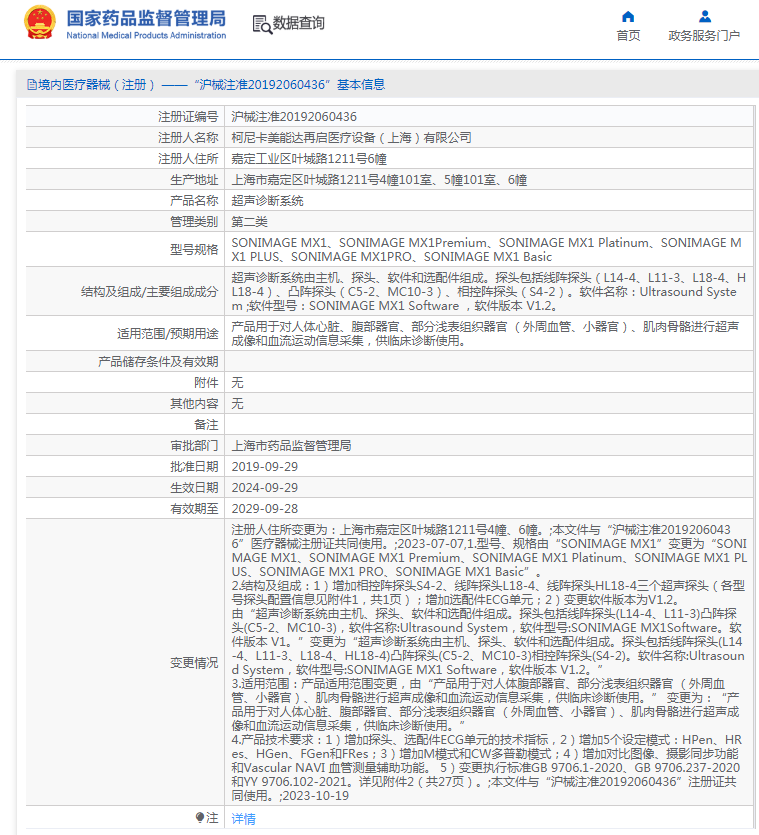
Task: Click the 批准日期 row label
Action: pyautogui.click(x=194, y=466)
